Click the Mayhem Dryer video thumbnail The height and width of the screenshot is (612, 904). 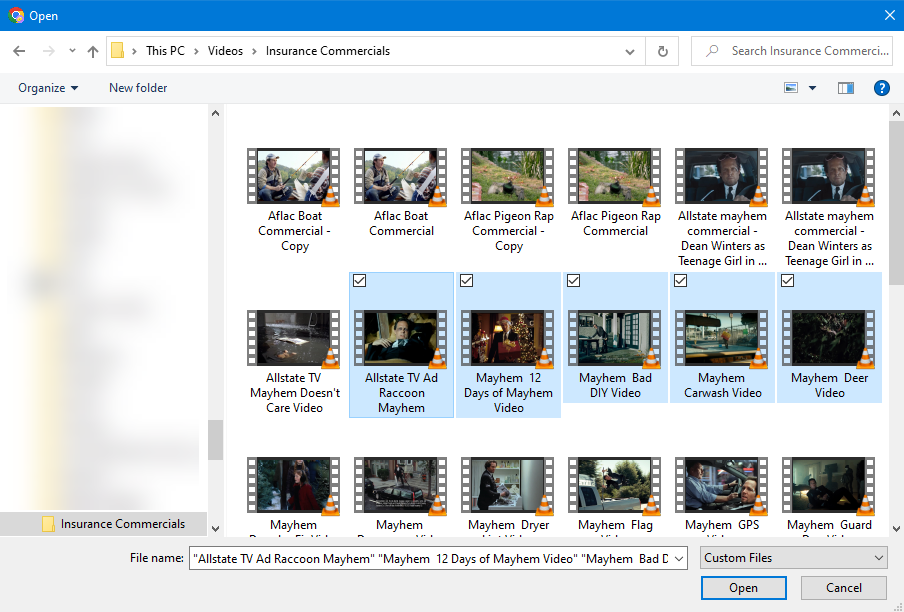[x=508, y=485]
